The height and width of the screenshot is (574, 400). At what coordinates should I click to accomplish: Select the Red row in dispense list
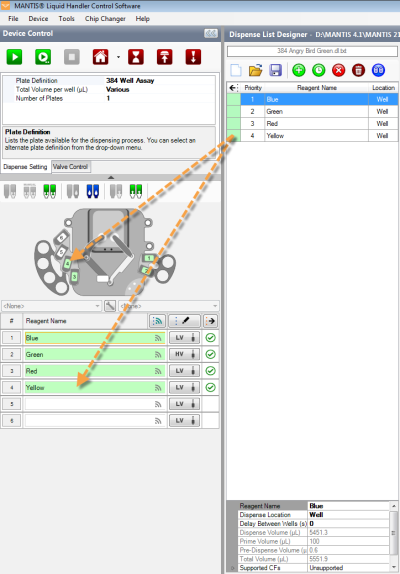312,124
